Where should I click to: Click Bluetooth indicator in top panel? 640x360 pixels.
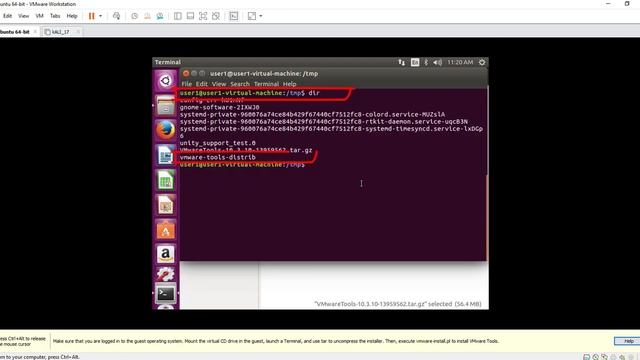426,62
